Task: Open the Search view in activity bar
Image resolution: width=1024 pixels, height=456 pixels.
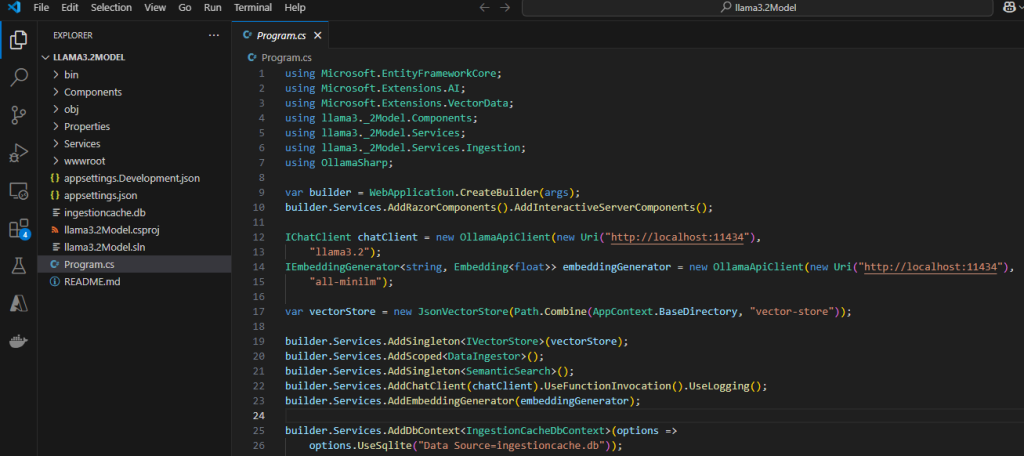Action: point(18,77)
